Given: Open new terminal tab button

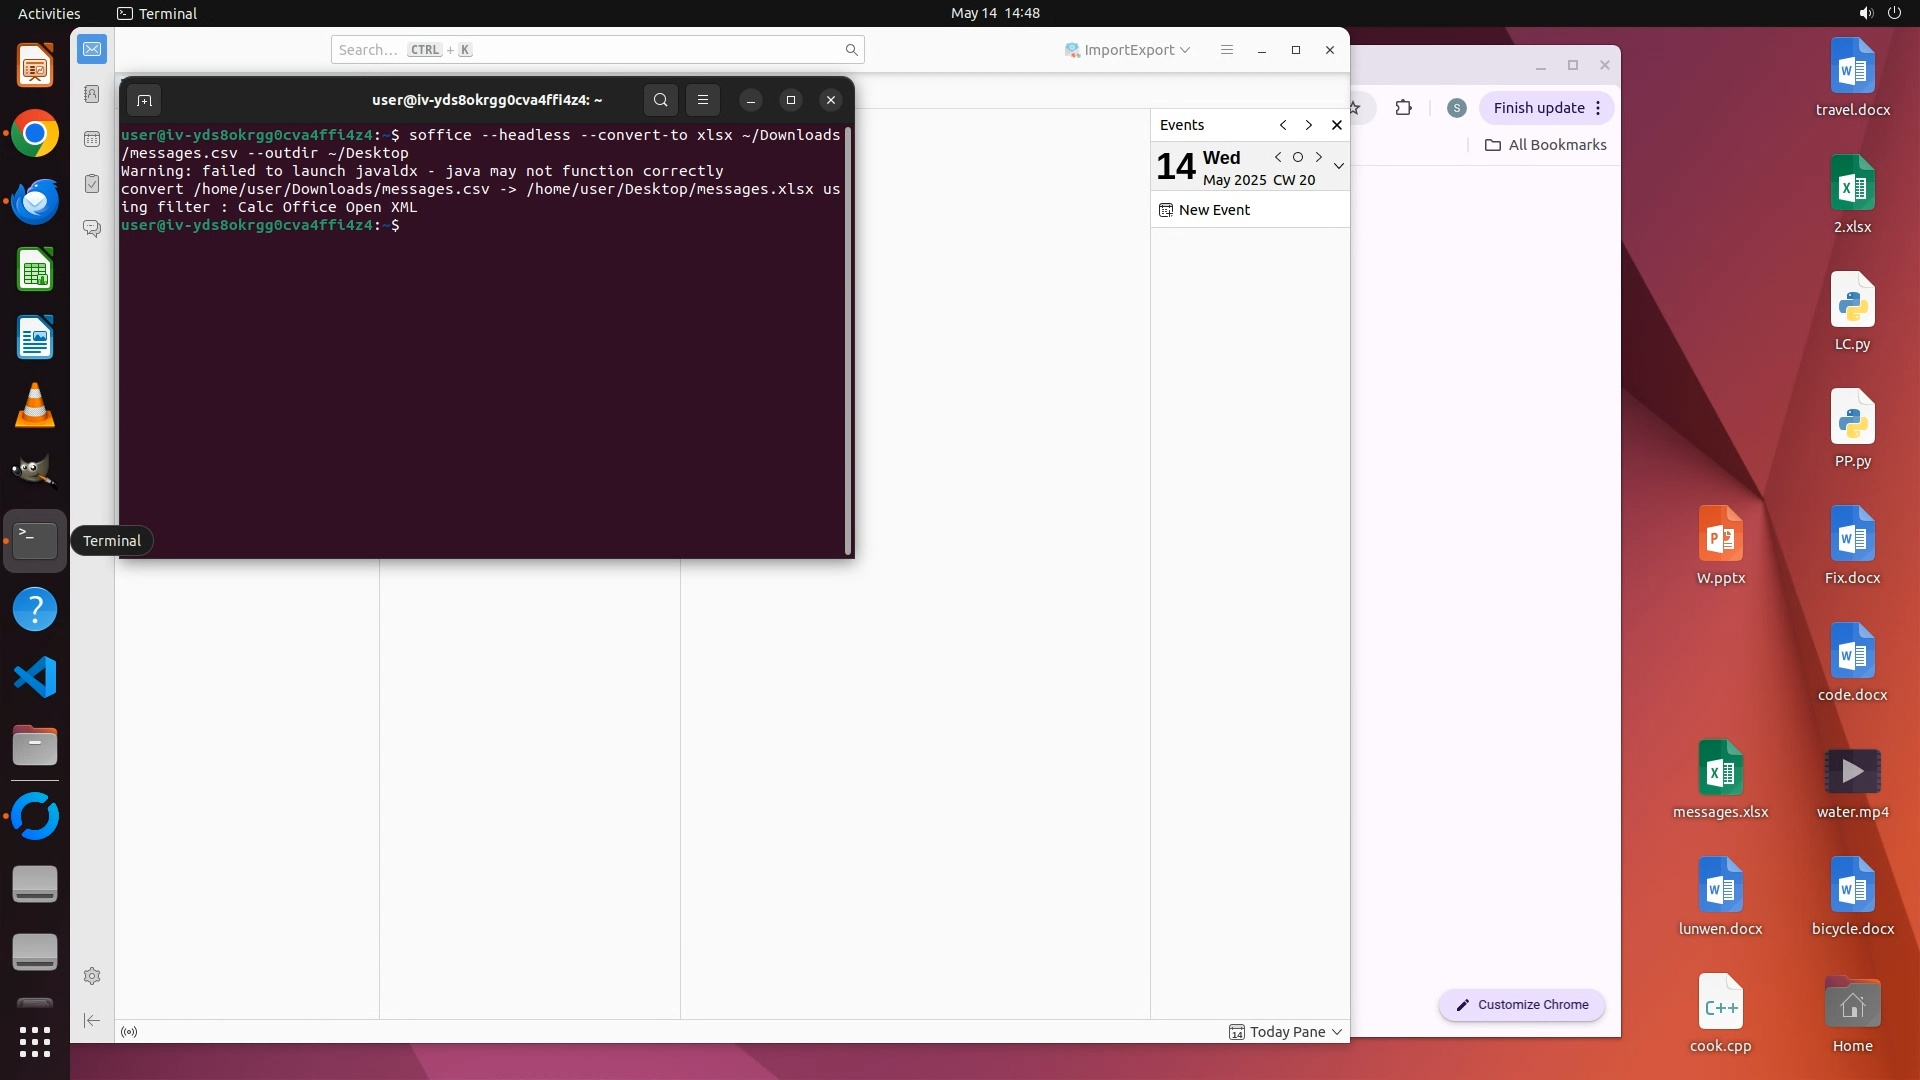Looking at the screenshot, I should (144, 100).
